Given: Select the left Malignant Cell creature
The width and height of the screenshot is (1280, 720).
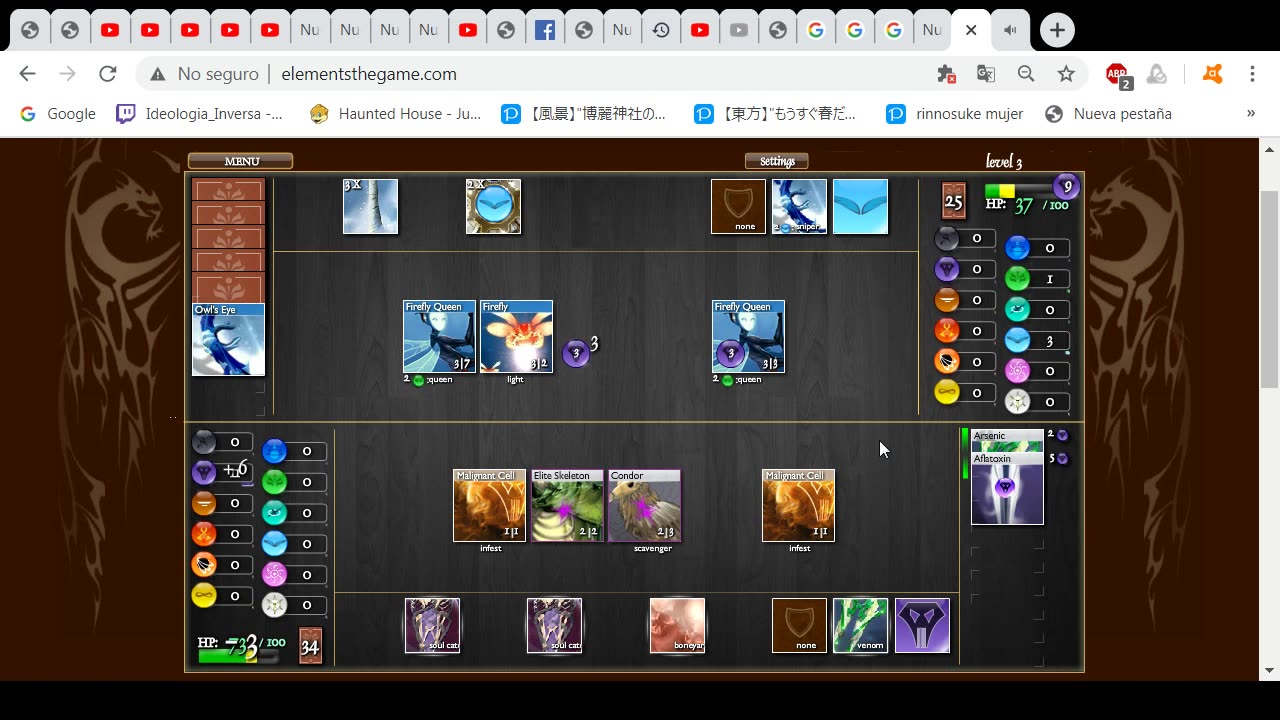Looking at the screenshot, I should [489, 506].
